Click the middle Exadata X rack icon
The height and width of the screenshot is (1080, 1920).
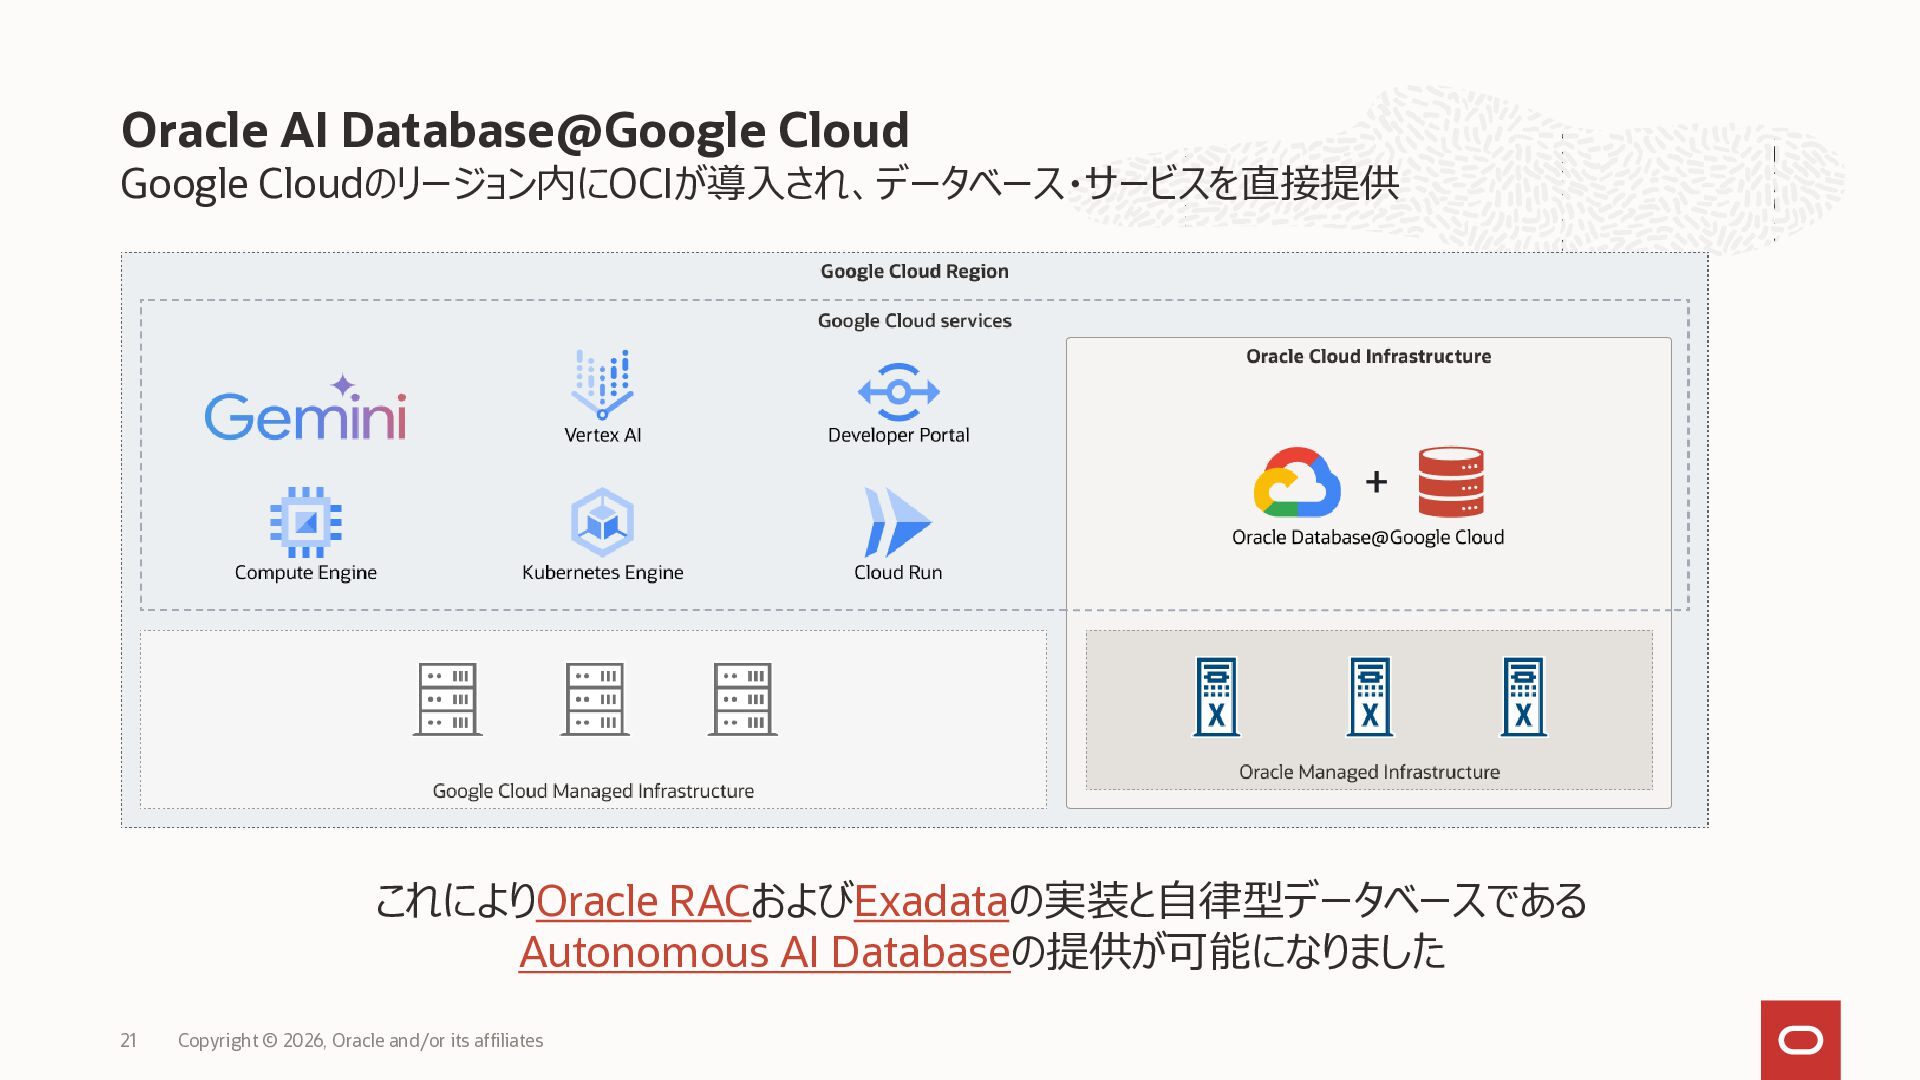(x=1370, y=697)
